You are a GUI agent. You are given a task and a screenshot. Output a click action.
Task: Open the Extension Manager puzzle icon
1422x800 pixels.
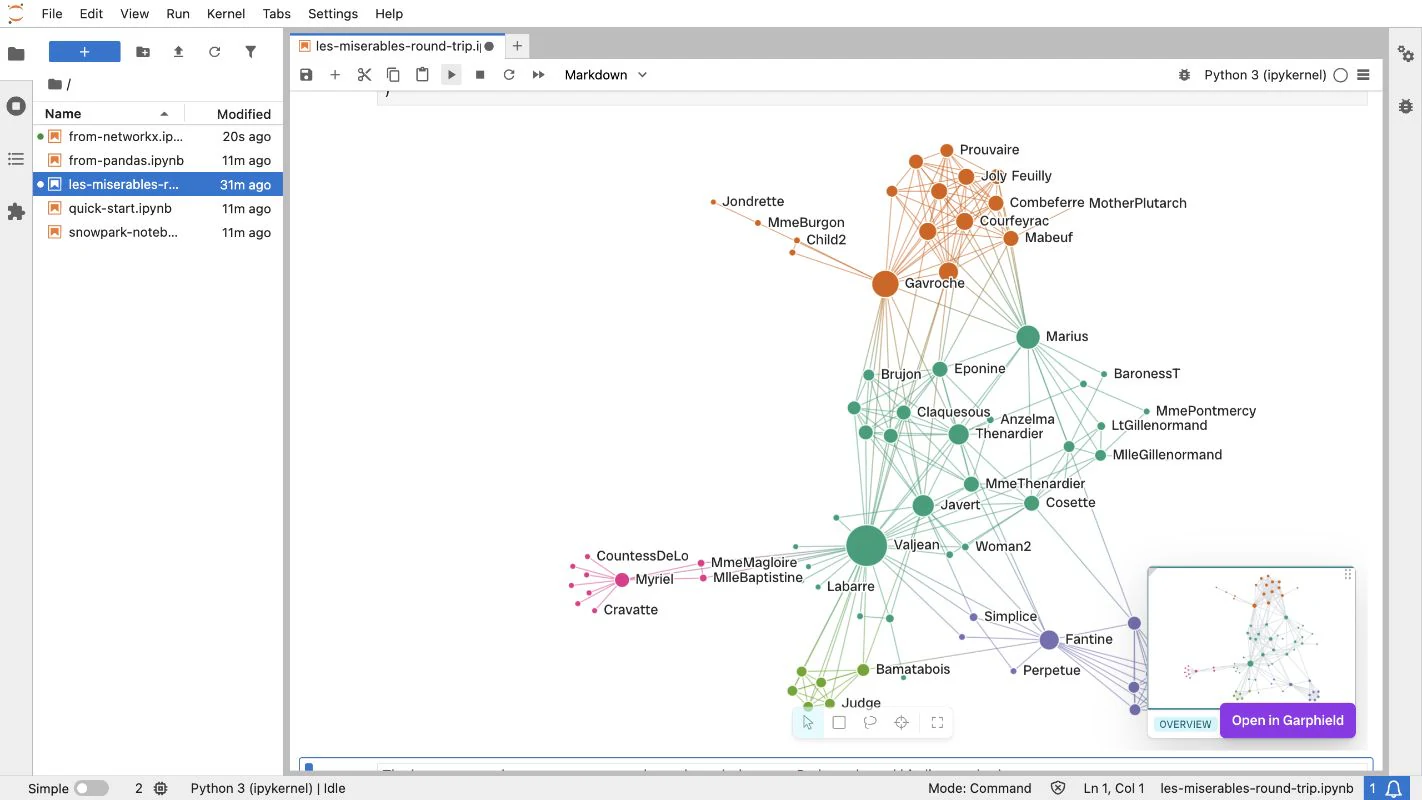[16, 211]
